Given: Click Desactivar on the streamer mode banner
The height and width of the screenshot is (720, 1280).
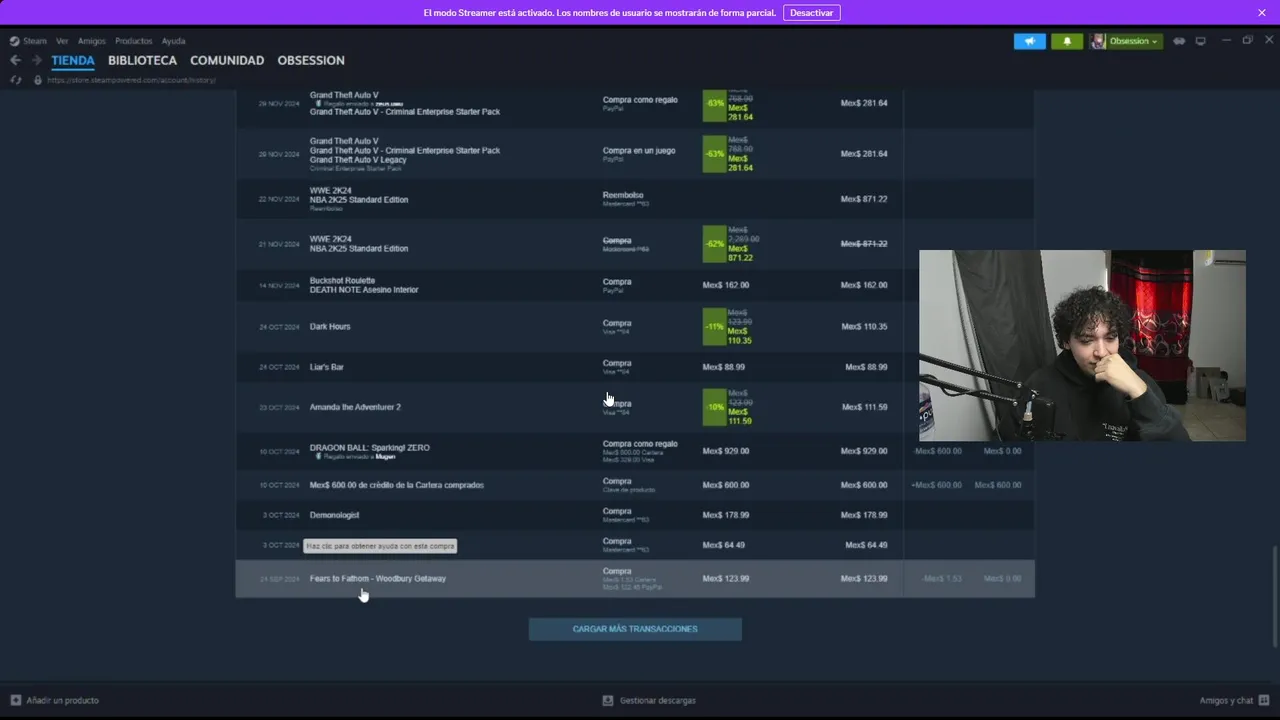Looking at the screenshot, I should [x=811, y=13].
